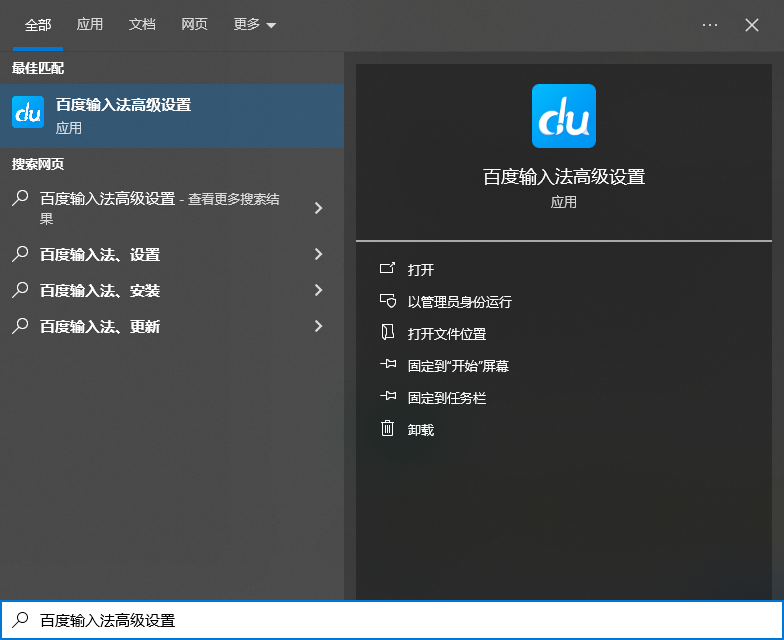Screen dimensions: 784x640
Task: Switch to the 全部 tab
Action: (38, 24)
